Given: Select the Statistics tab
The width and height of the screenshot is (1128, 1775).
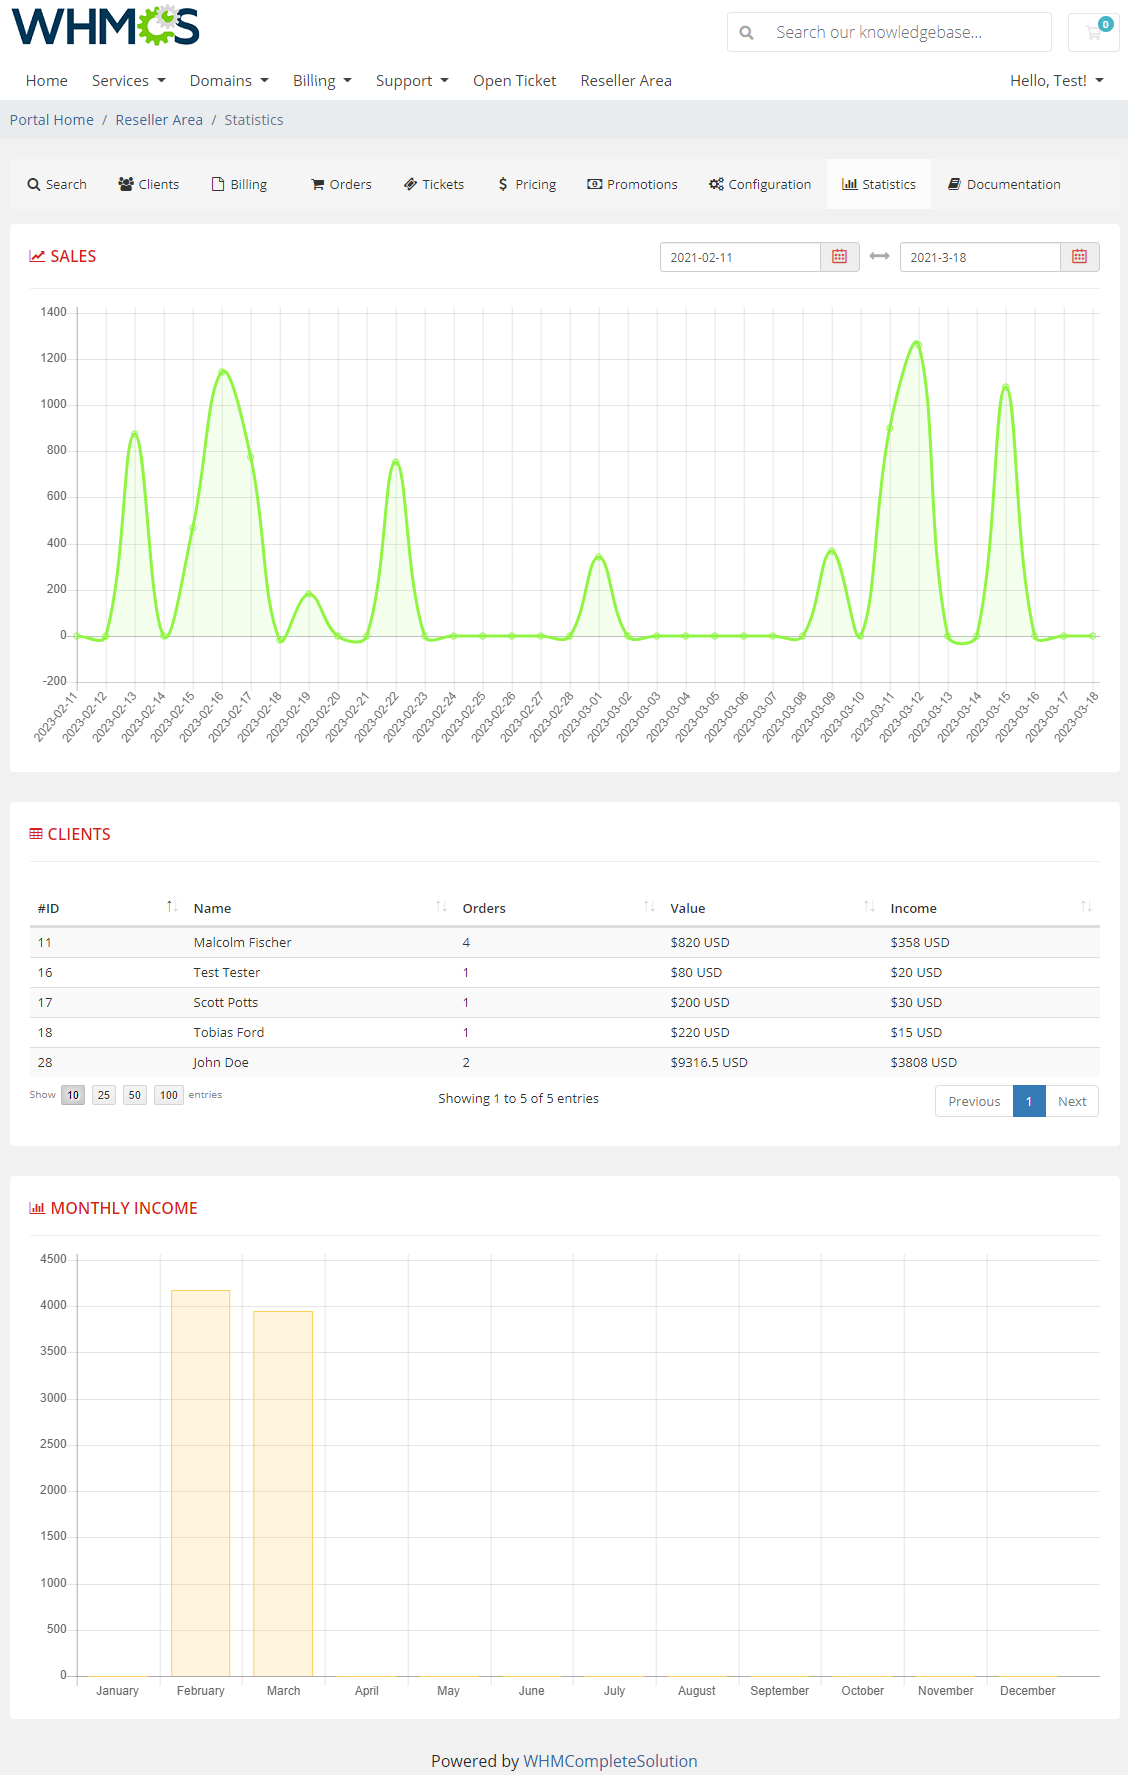Looking at the screenshot, I should pos(879,184).
